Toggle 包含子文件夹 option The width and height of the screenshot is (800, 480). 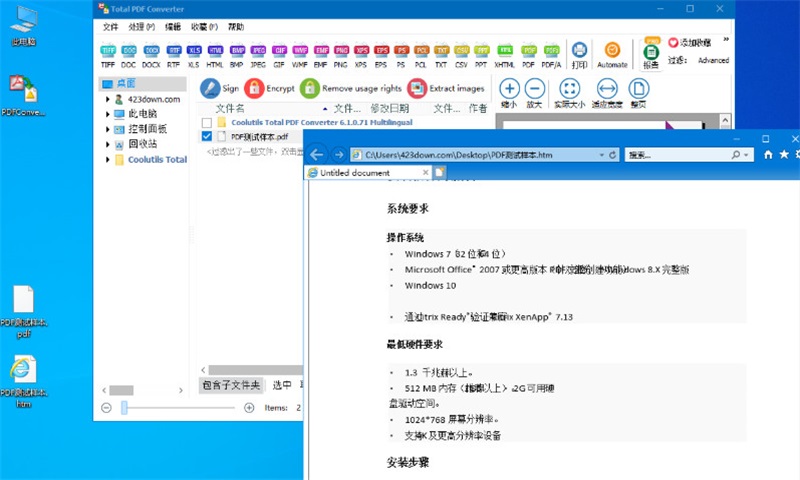point(231,385)
